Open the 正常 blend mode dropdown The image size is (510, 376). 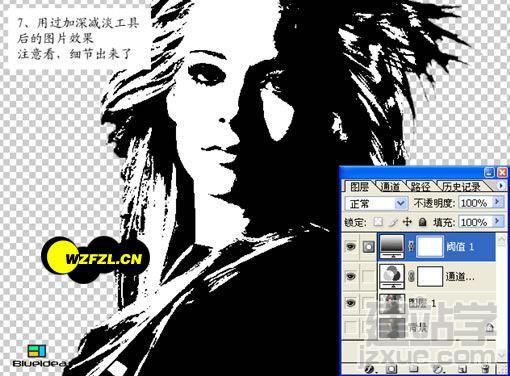(376, 203)
